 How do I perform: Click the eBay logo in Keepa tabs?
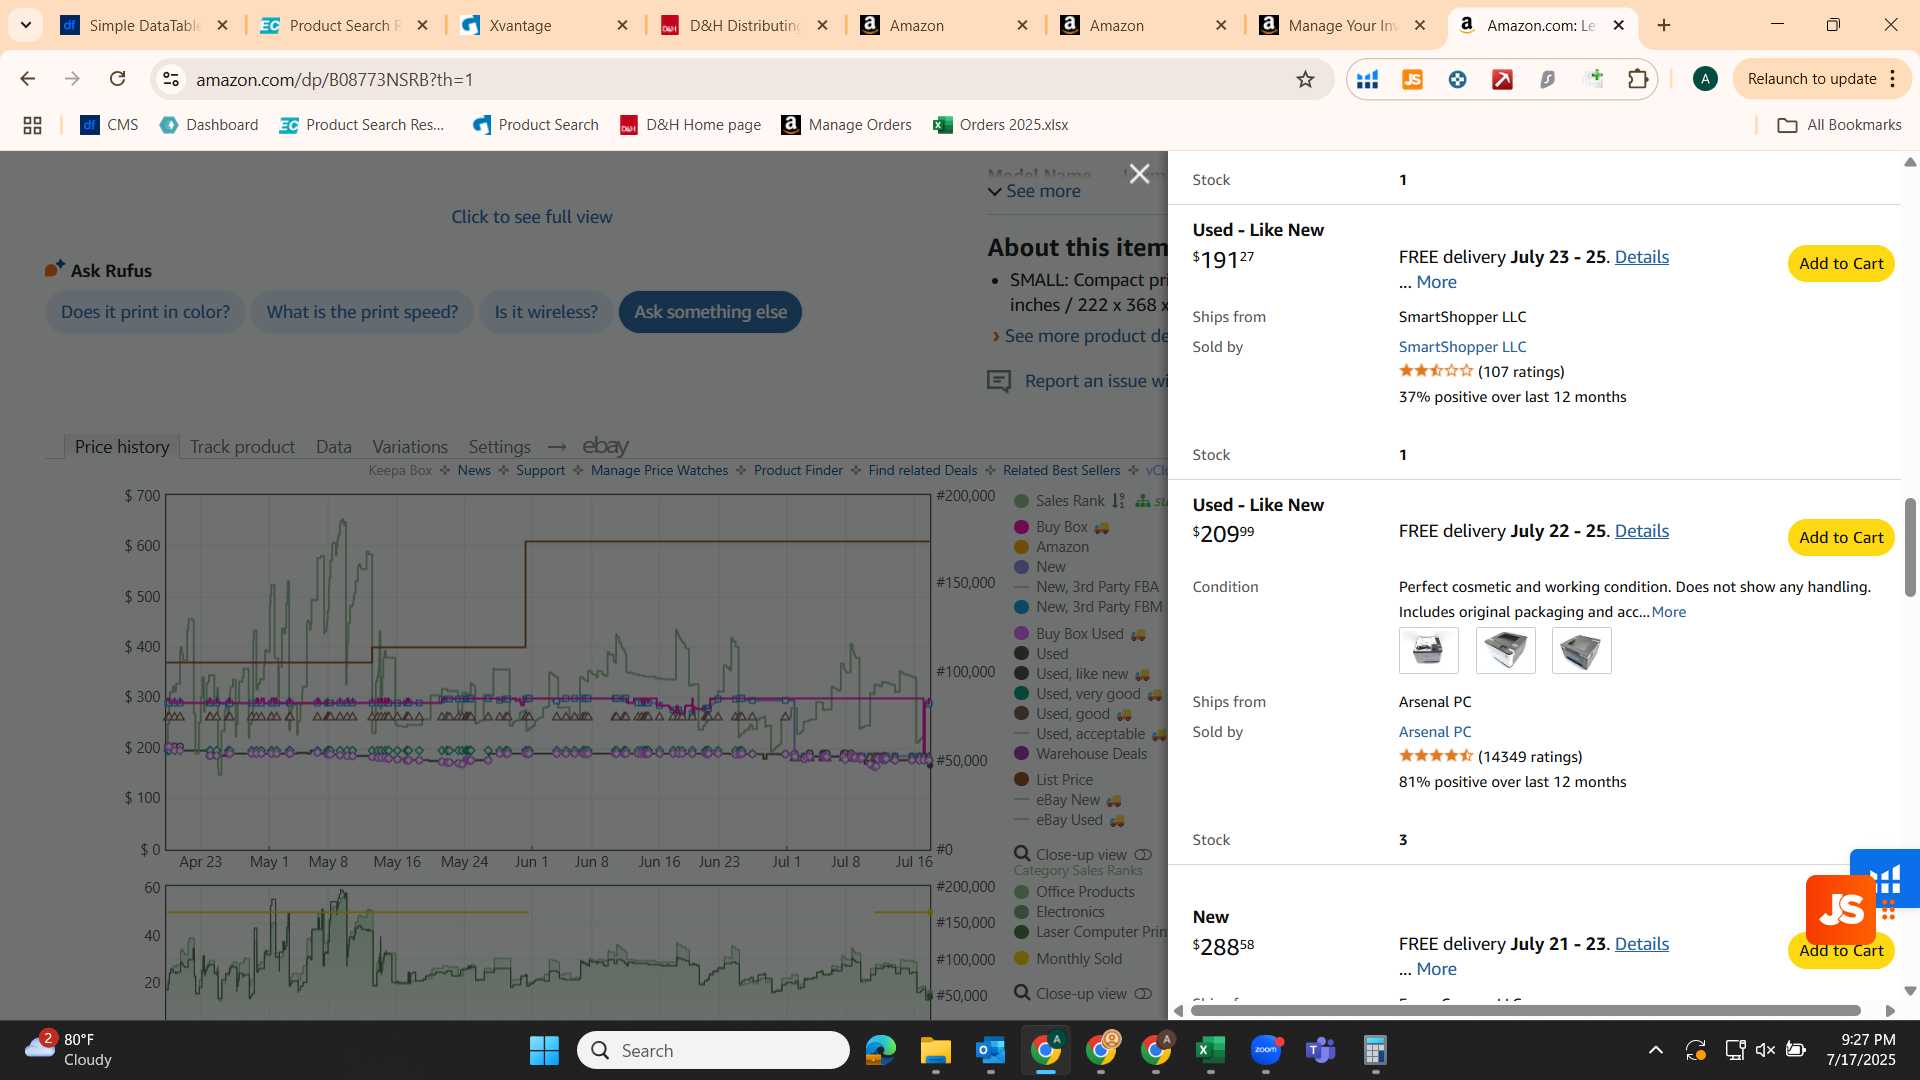[x=605, y=446]
